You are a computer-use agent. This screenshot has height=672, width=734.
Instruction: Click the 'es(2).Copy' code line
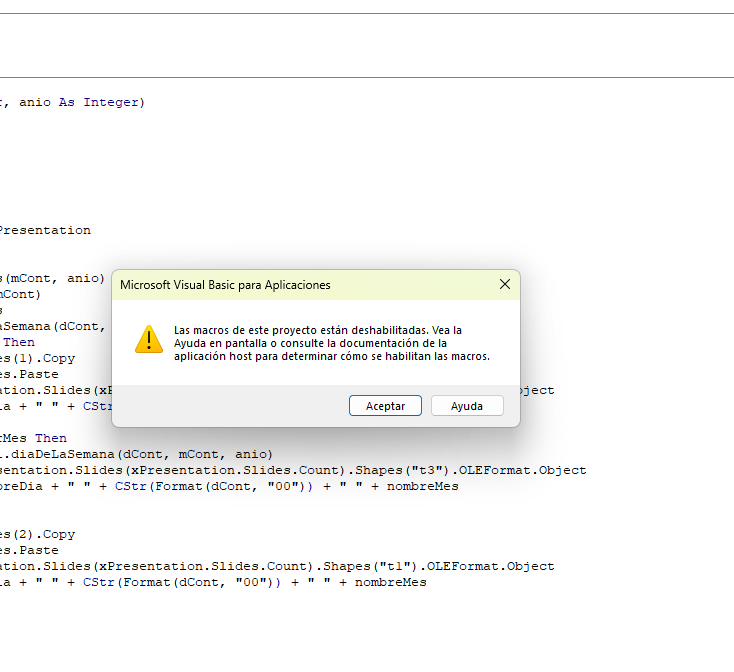pos(37,534)
